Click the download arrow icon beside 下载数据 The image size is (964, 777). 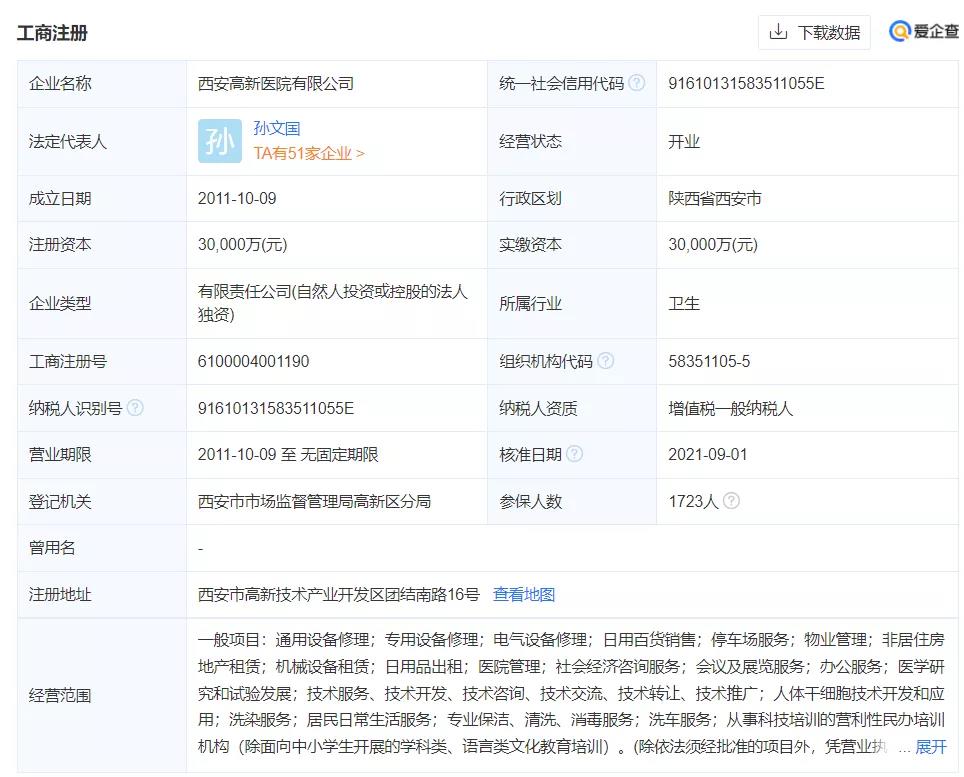pyautogui.click(x=778, y=31)
